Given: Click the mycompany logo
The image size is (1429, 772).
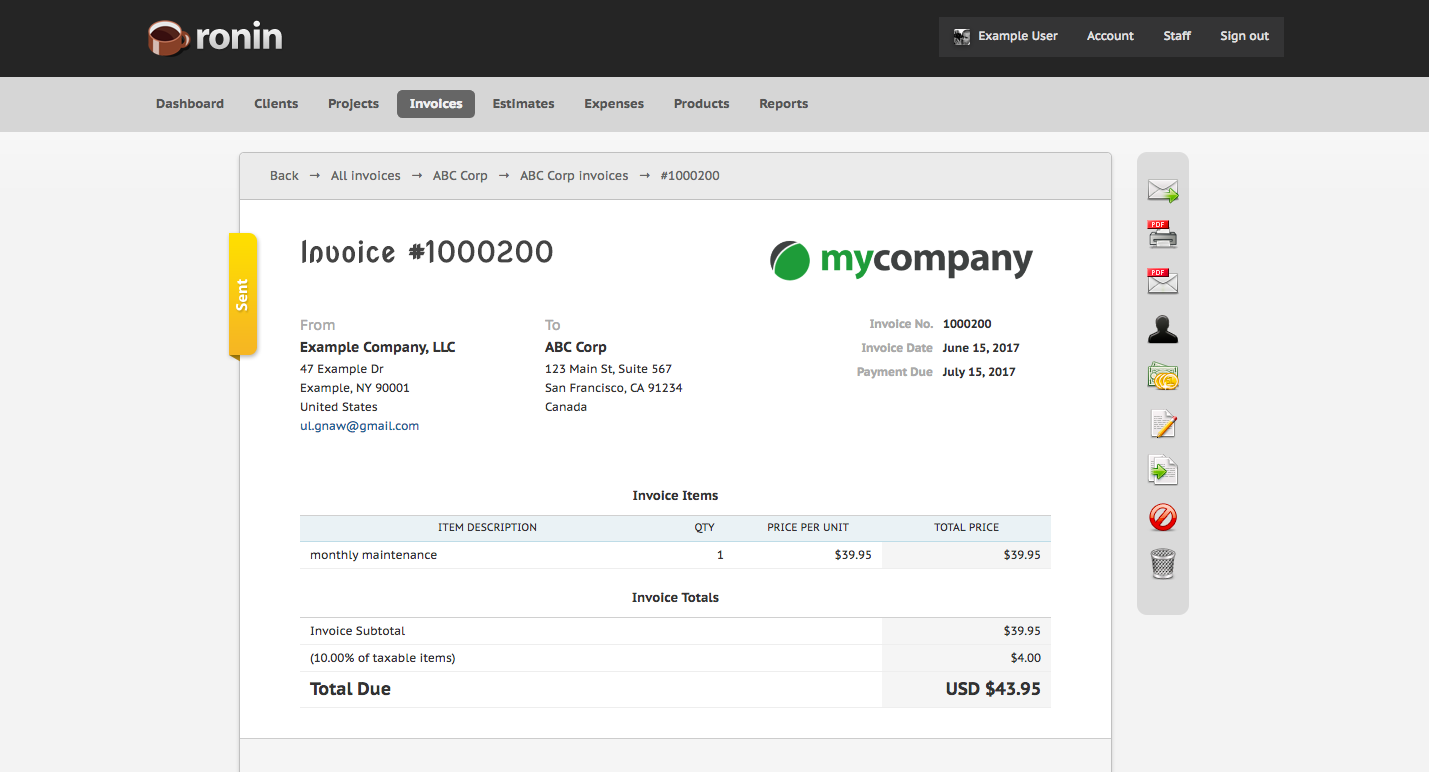Looking at the screenshot, I should click(901, 260).
